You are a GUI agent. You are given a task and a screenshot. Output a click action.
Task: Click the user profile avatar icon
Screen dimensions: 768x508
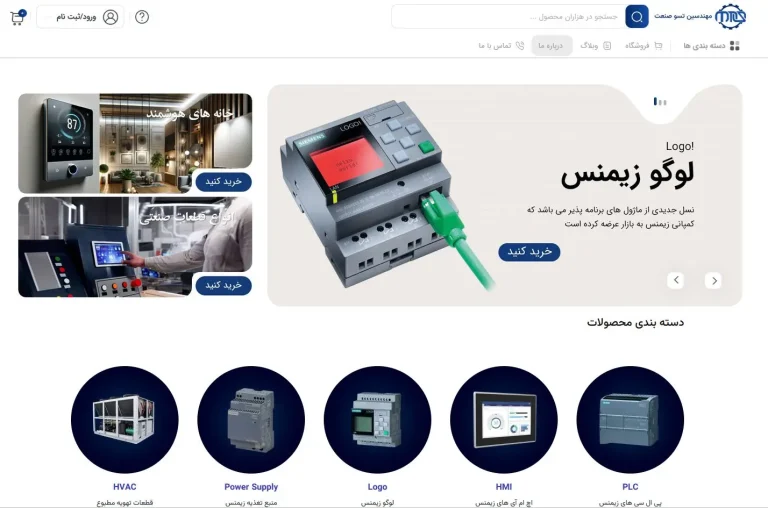(111, 17)
